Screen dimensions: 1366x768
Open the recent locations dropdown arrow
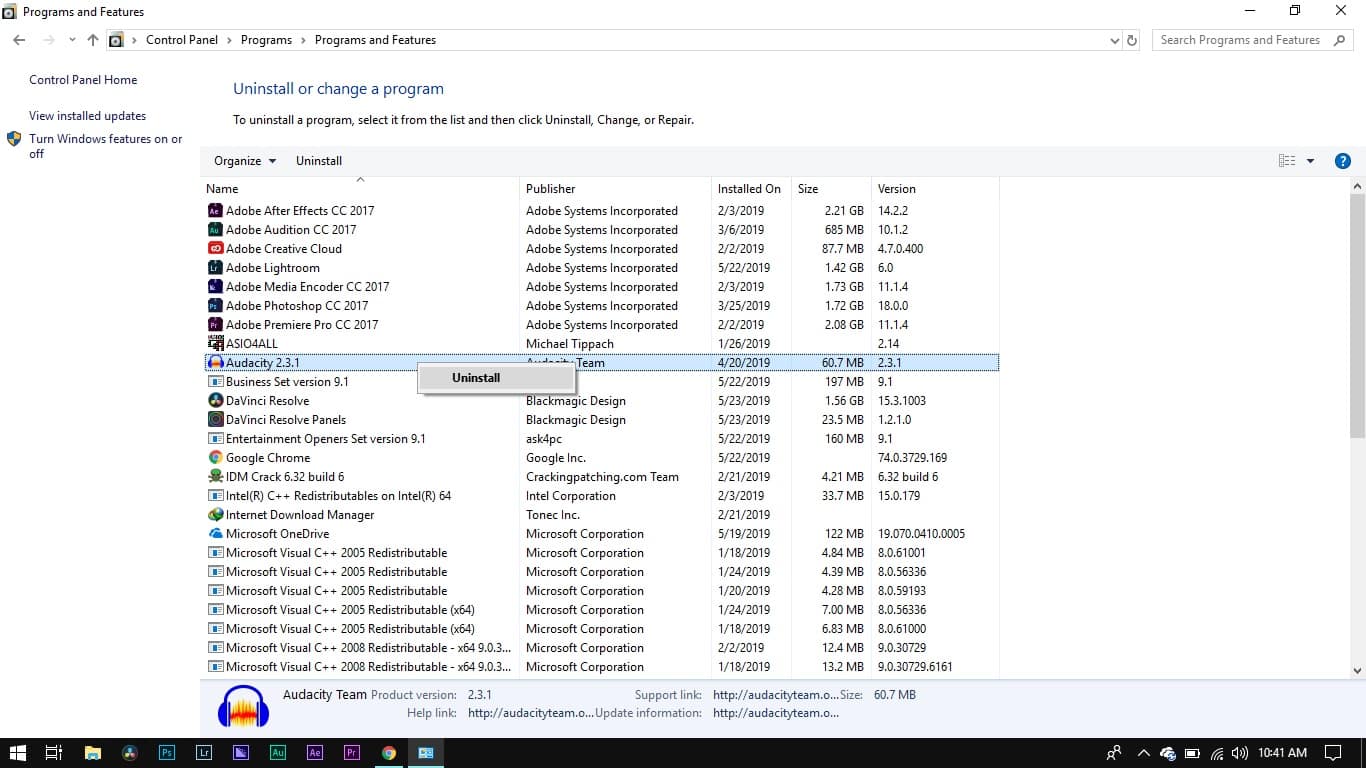(x=72, y=40)
